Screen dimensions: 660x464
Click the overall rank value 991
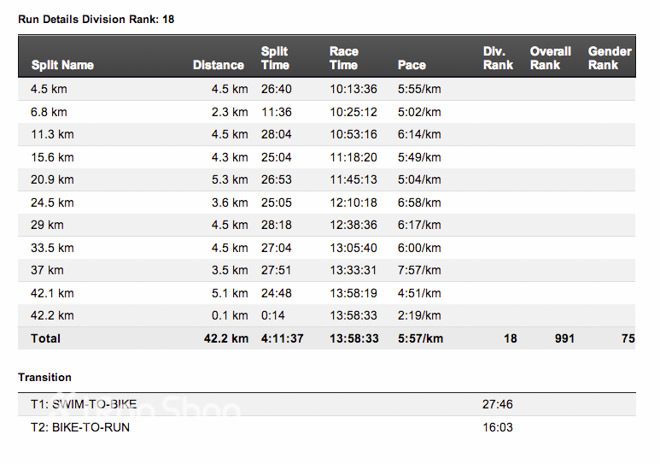[564, 339]
